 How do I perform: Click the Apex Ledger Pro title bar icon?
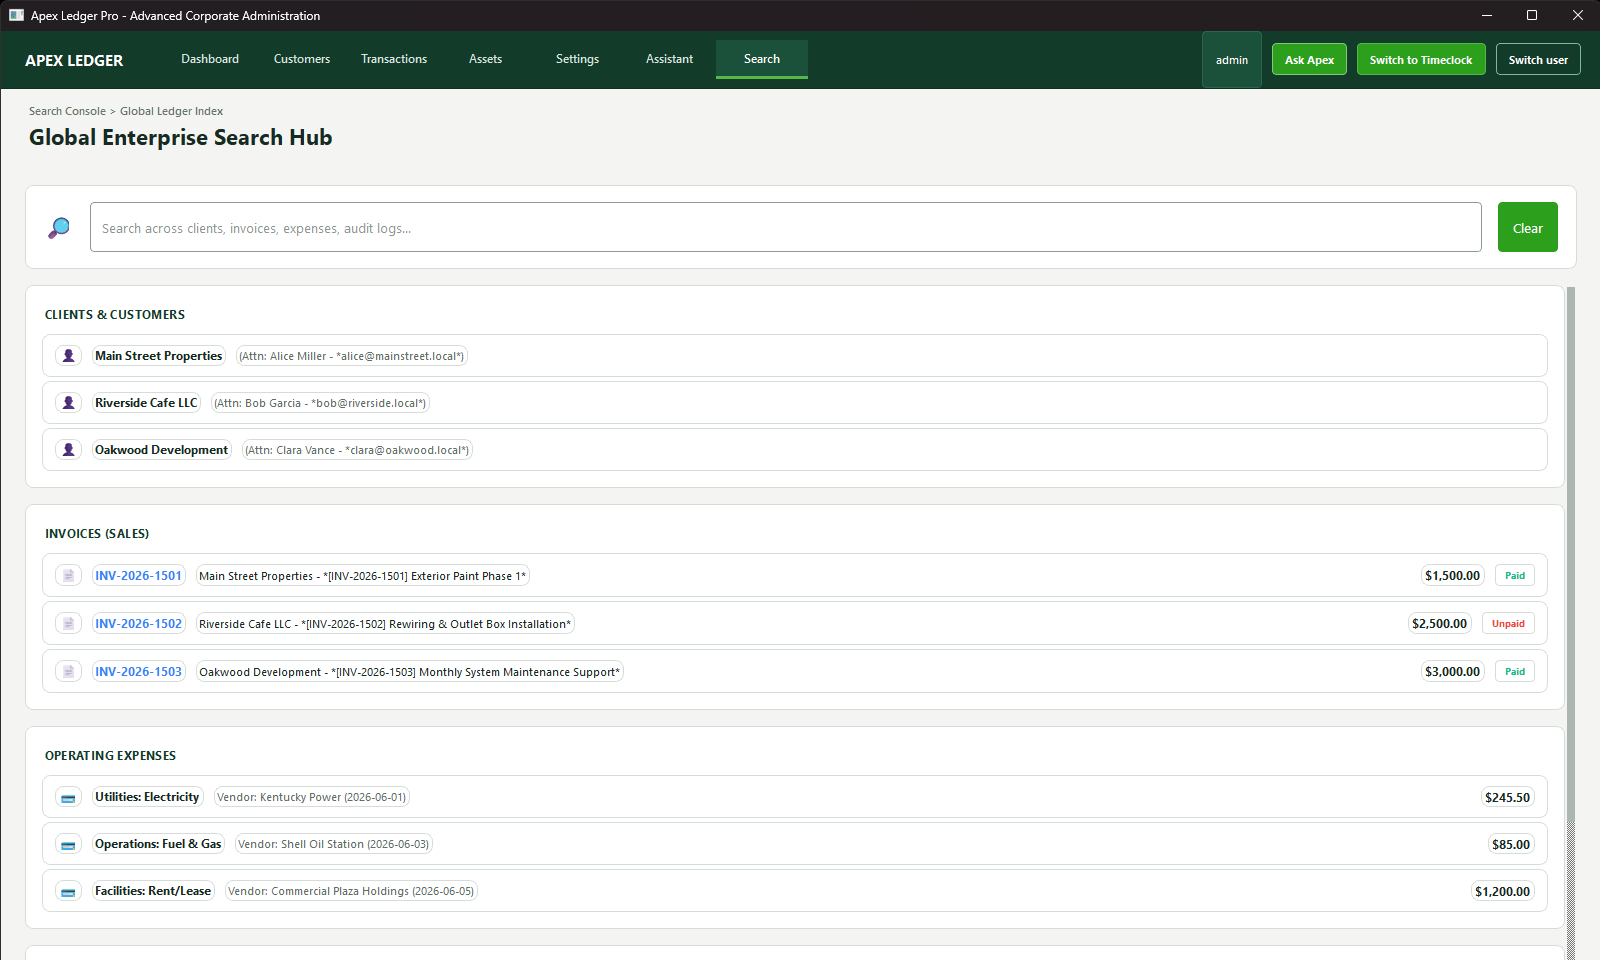16,15
